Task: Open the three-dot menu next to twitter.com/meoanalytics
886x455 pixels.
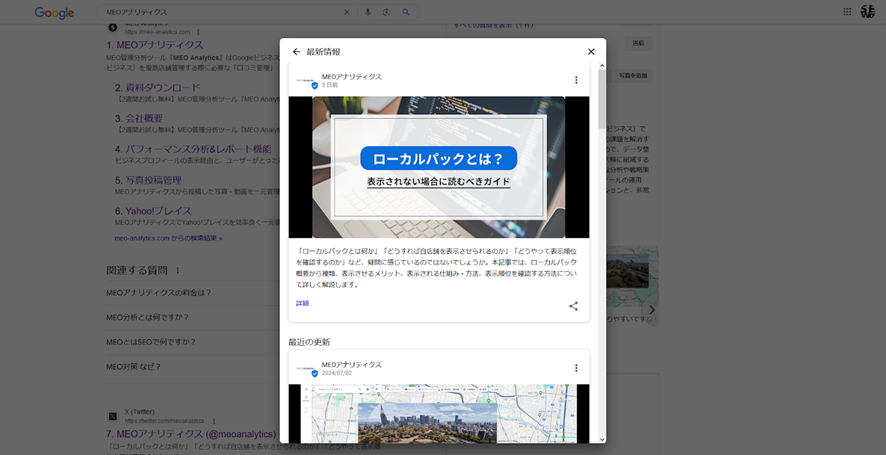Action: (x=214, y=421)
